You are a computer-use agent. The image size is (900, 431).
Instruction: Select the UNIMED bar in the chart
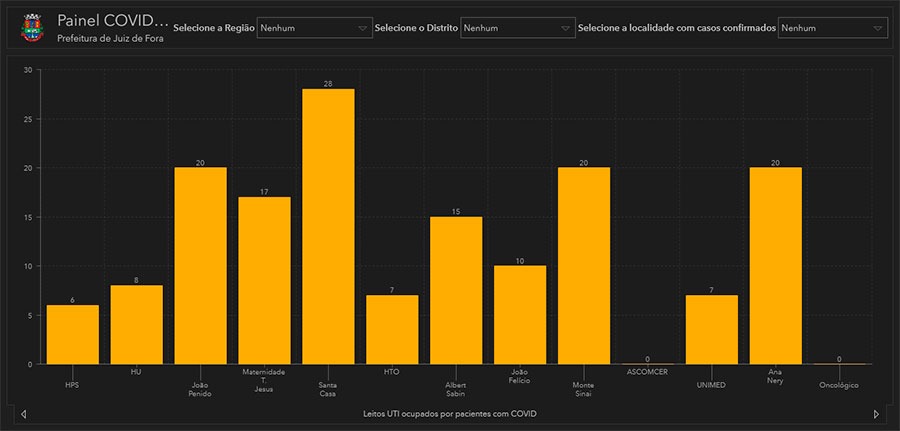pos(712,330)
